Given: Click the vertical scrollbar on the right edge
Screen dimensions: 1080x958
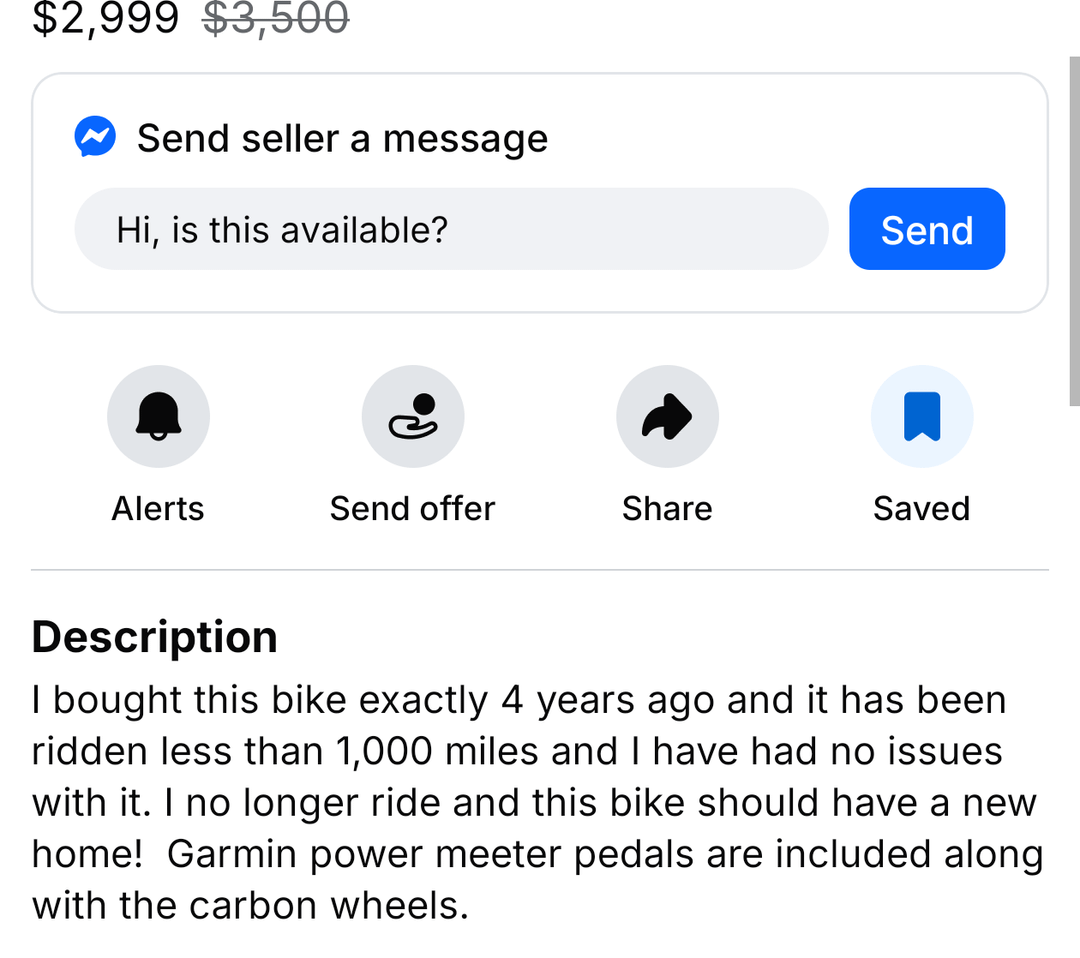Looking at the screenshot, I should click(1075, 230).
